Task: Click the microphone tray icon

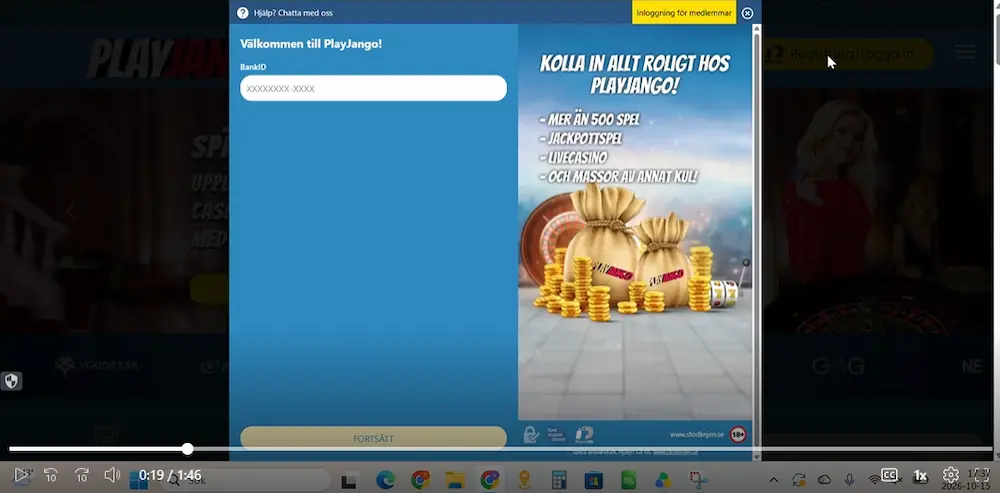Action: [x=849, y=480]
